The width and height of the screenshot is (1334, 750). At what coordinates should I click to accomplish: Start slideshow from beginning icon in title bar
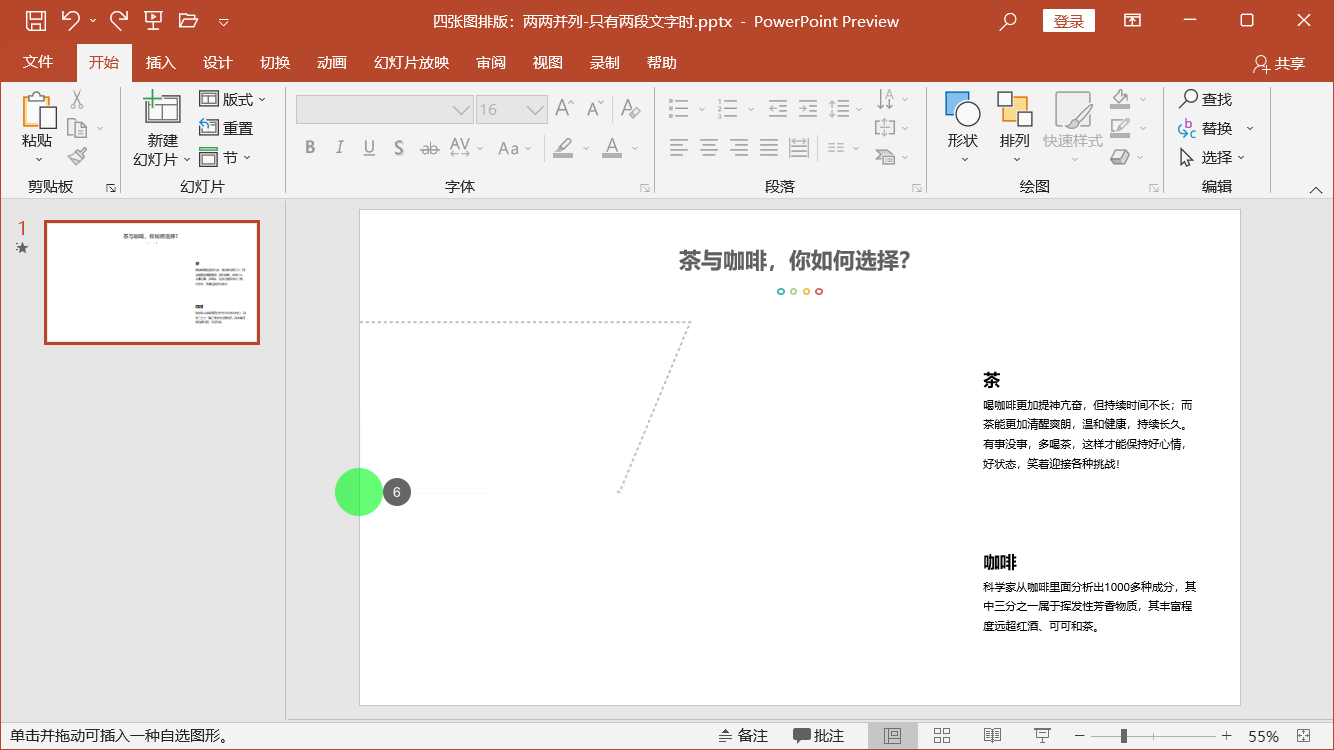[153, 21]
